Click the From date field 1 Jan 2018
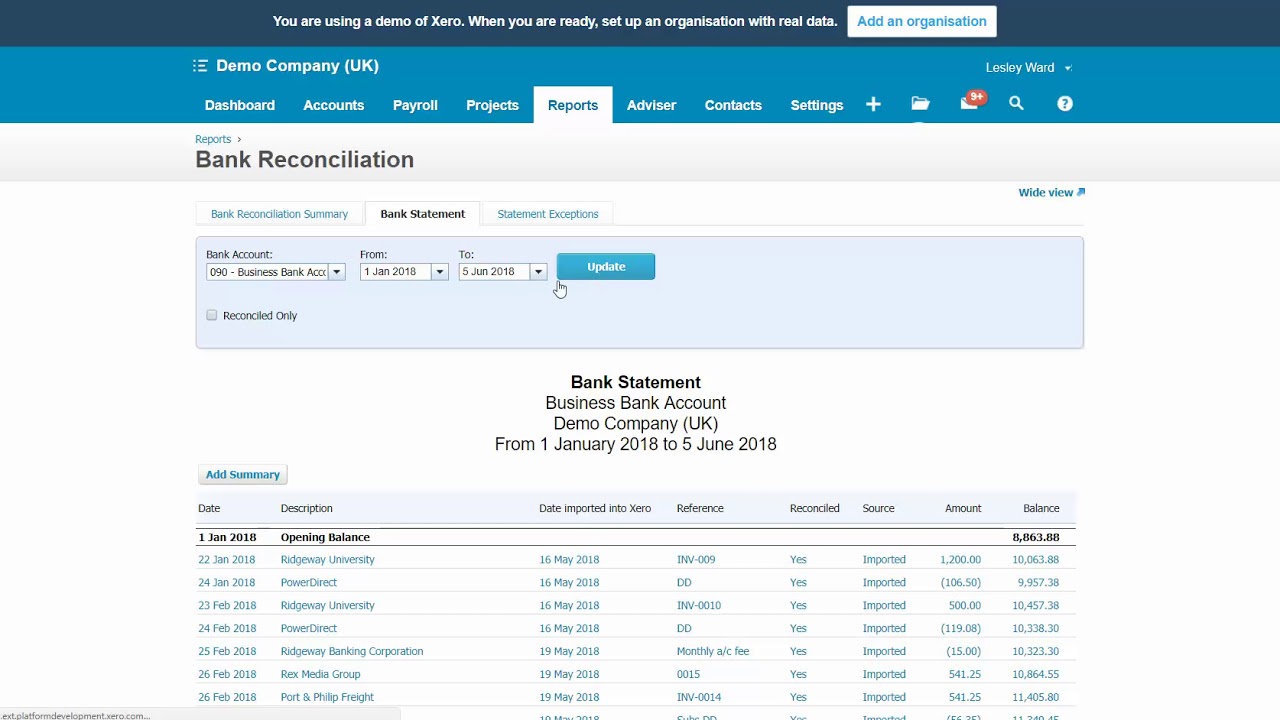 click(396, 272)
